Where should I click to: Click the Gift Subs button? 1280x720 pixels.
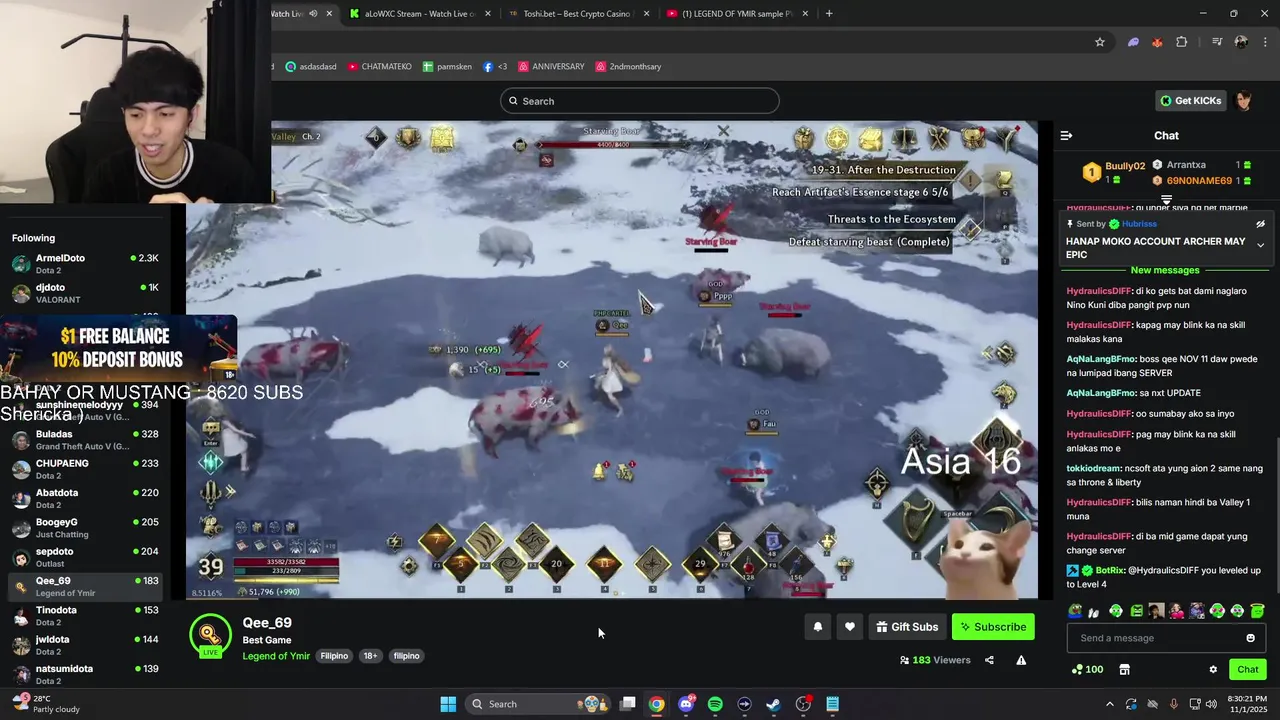(907, 627)
